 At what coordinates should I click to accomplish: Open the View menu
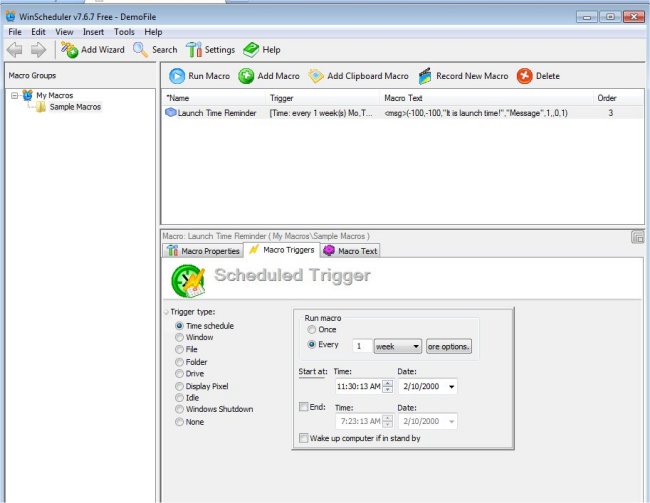64,32
